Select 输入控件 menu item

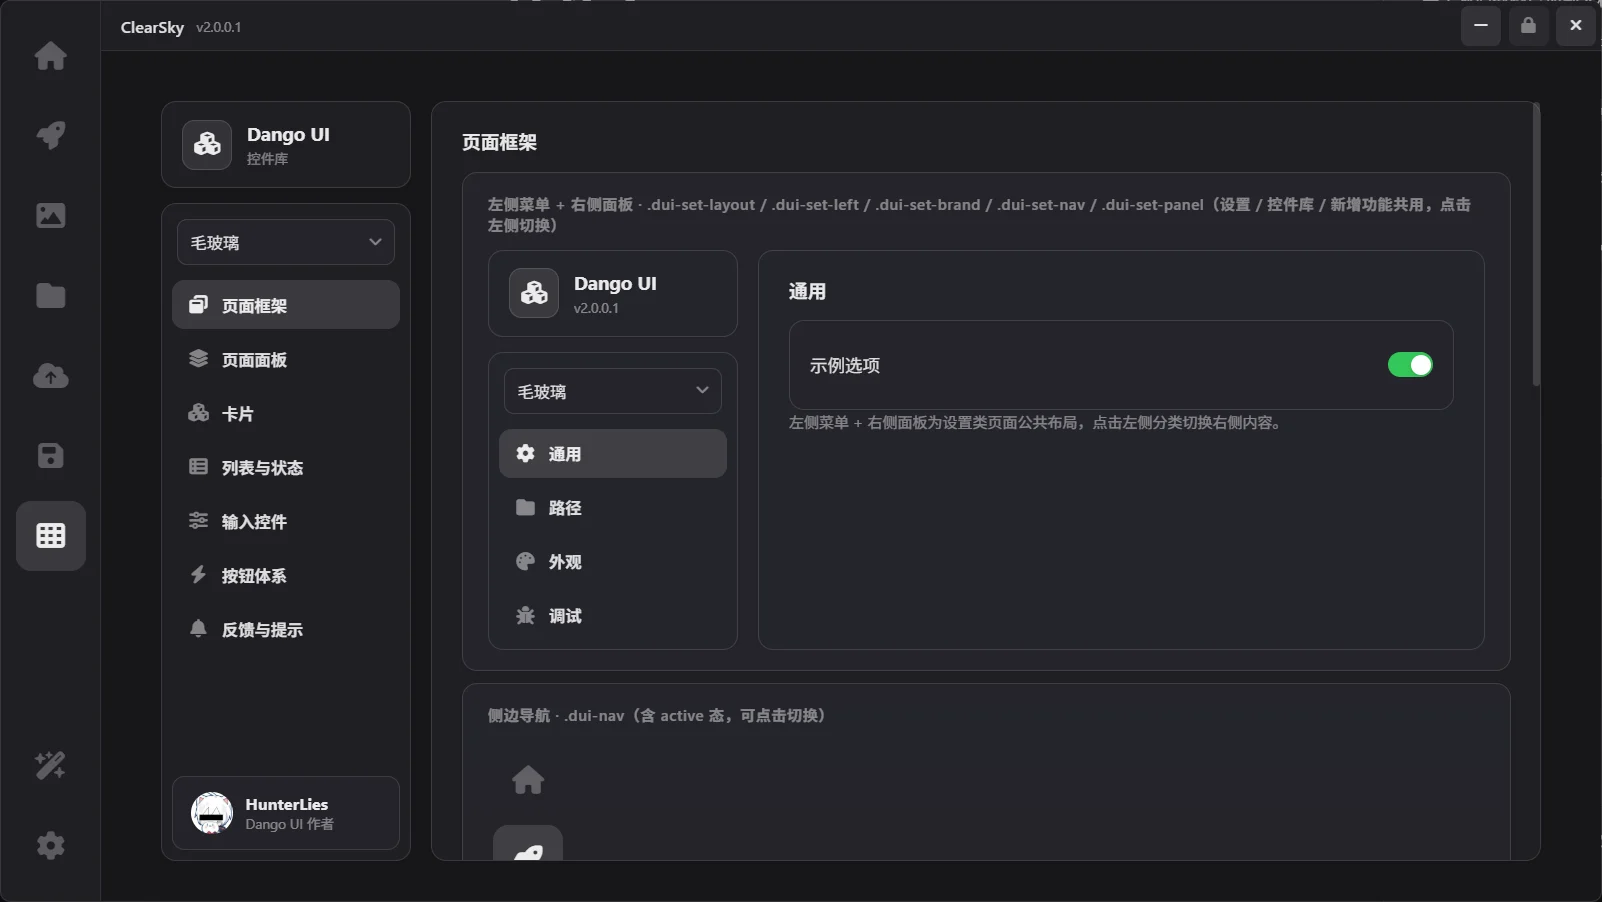(x=286, y=521)
